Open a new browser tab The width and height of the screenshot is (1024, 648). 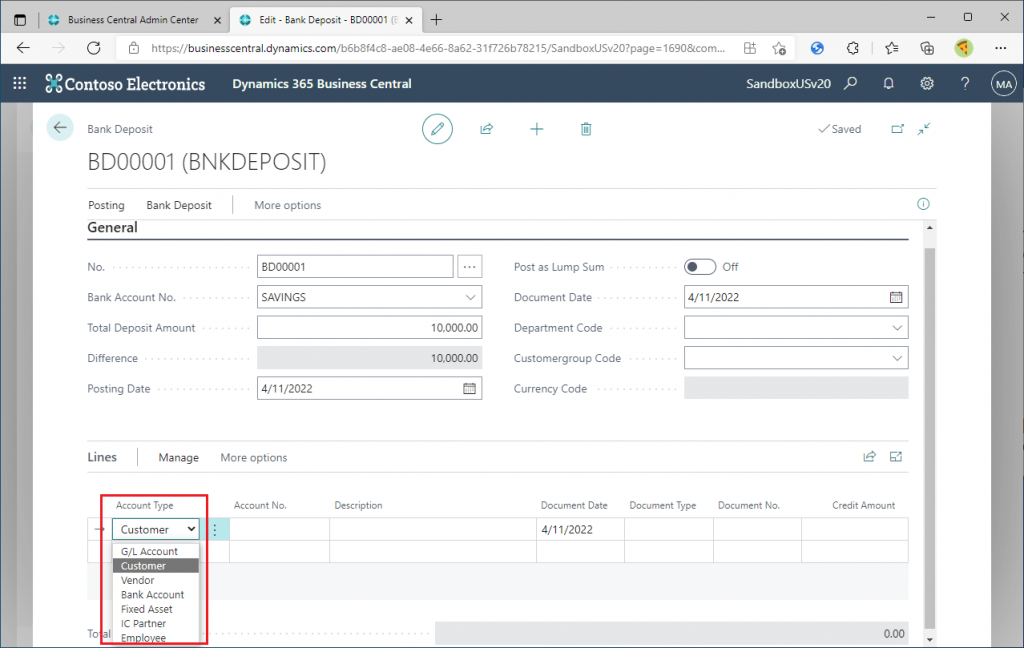tap(436, 20)
